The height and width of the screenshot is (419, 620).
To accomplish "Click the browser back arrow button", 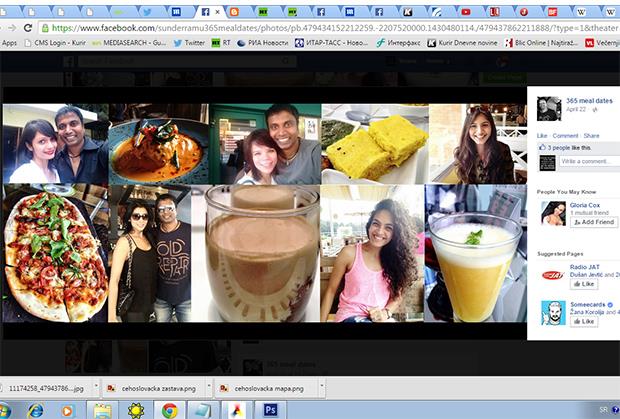I will click(x=8, y=28).
